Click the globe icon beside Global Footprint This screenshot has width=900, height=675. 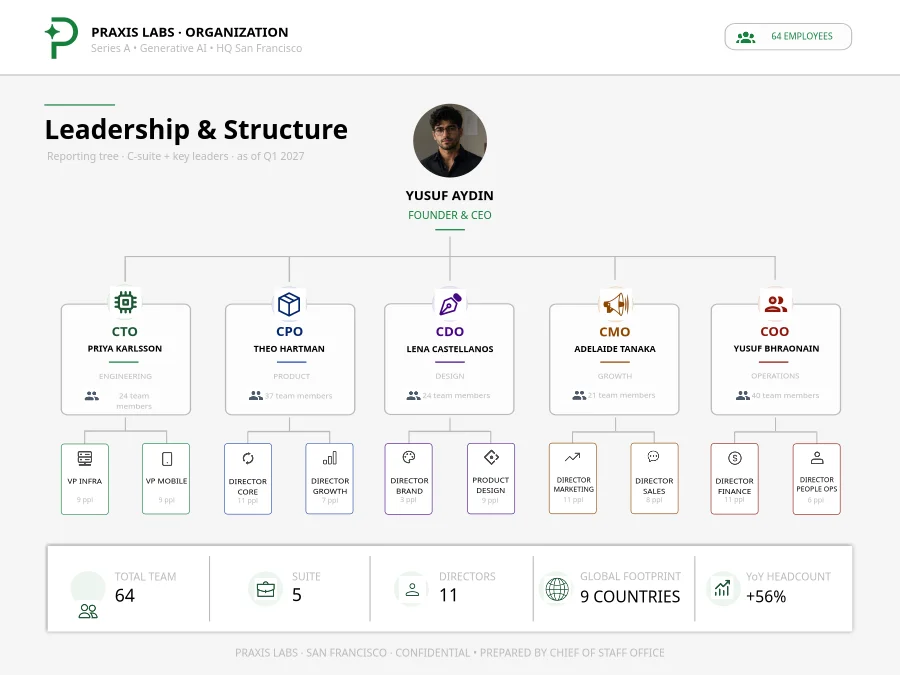click(x=557, y=589)
